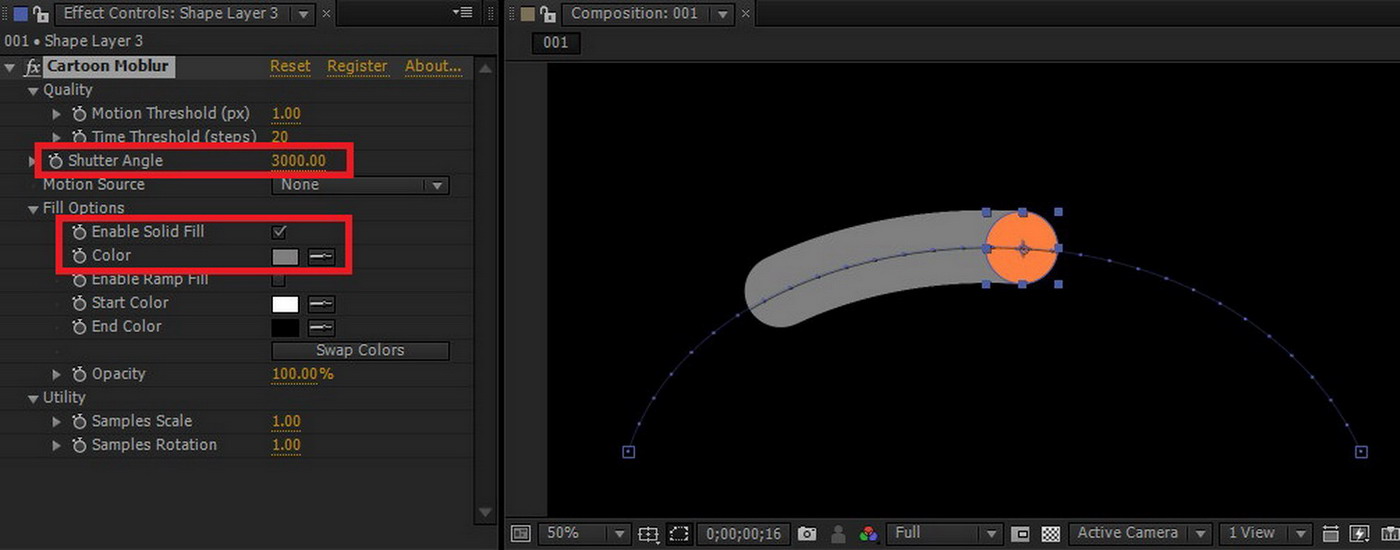
Task: Click the gray solid fill Color swatch
Action: pyautogui.click(x=285, y=256)
